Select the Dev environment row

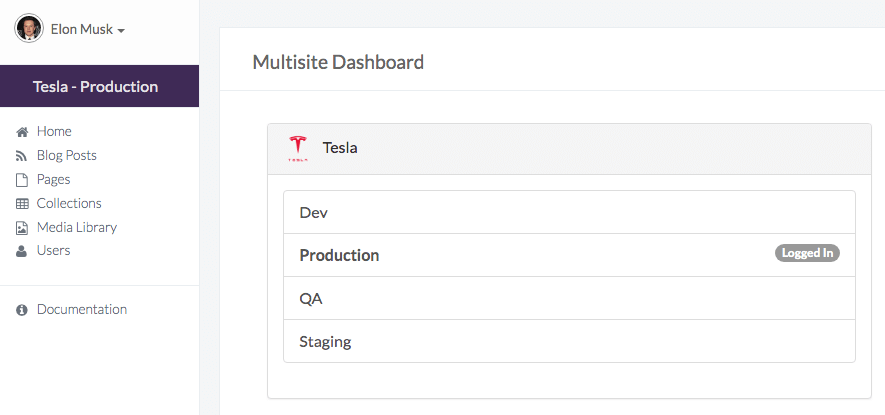(x=569, y=212)
